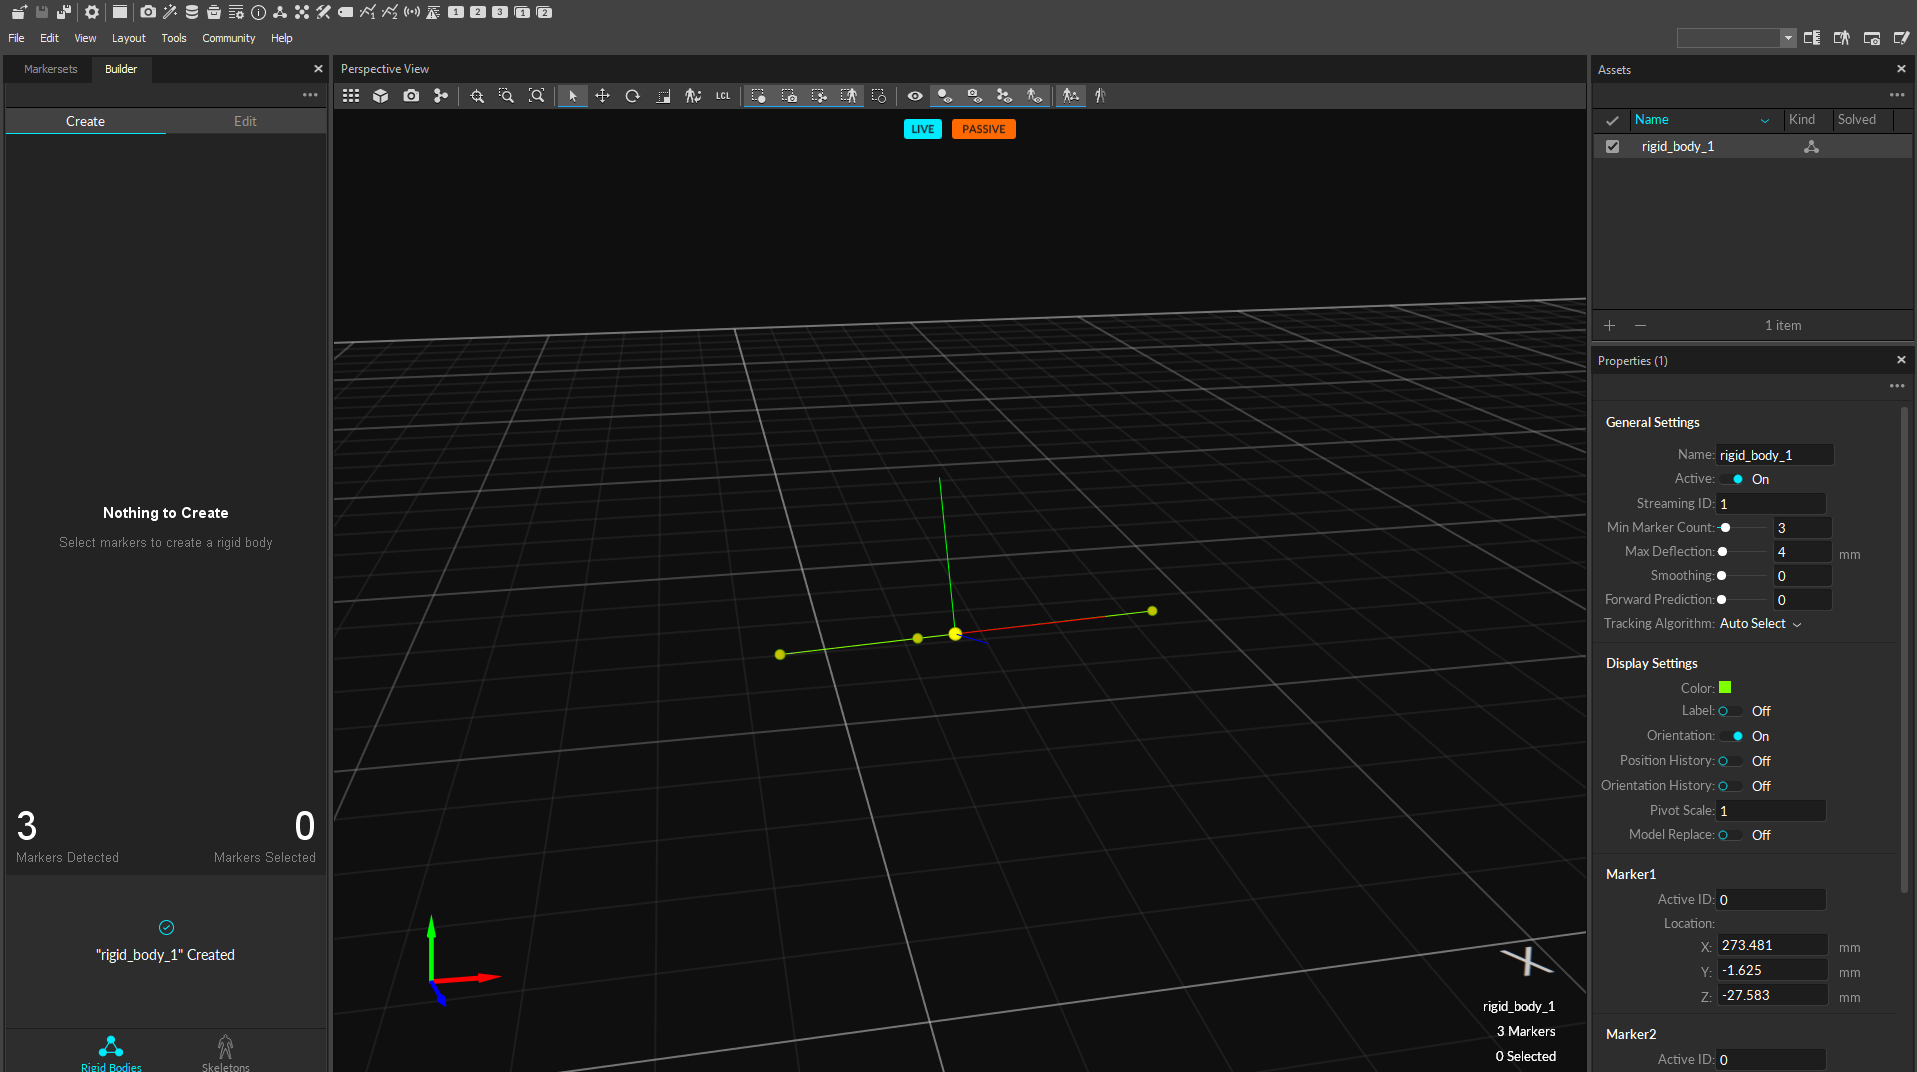
Task: Open the Skeletons builder at panel bottom
Action: pos(225,1051)
